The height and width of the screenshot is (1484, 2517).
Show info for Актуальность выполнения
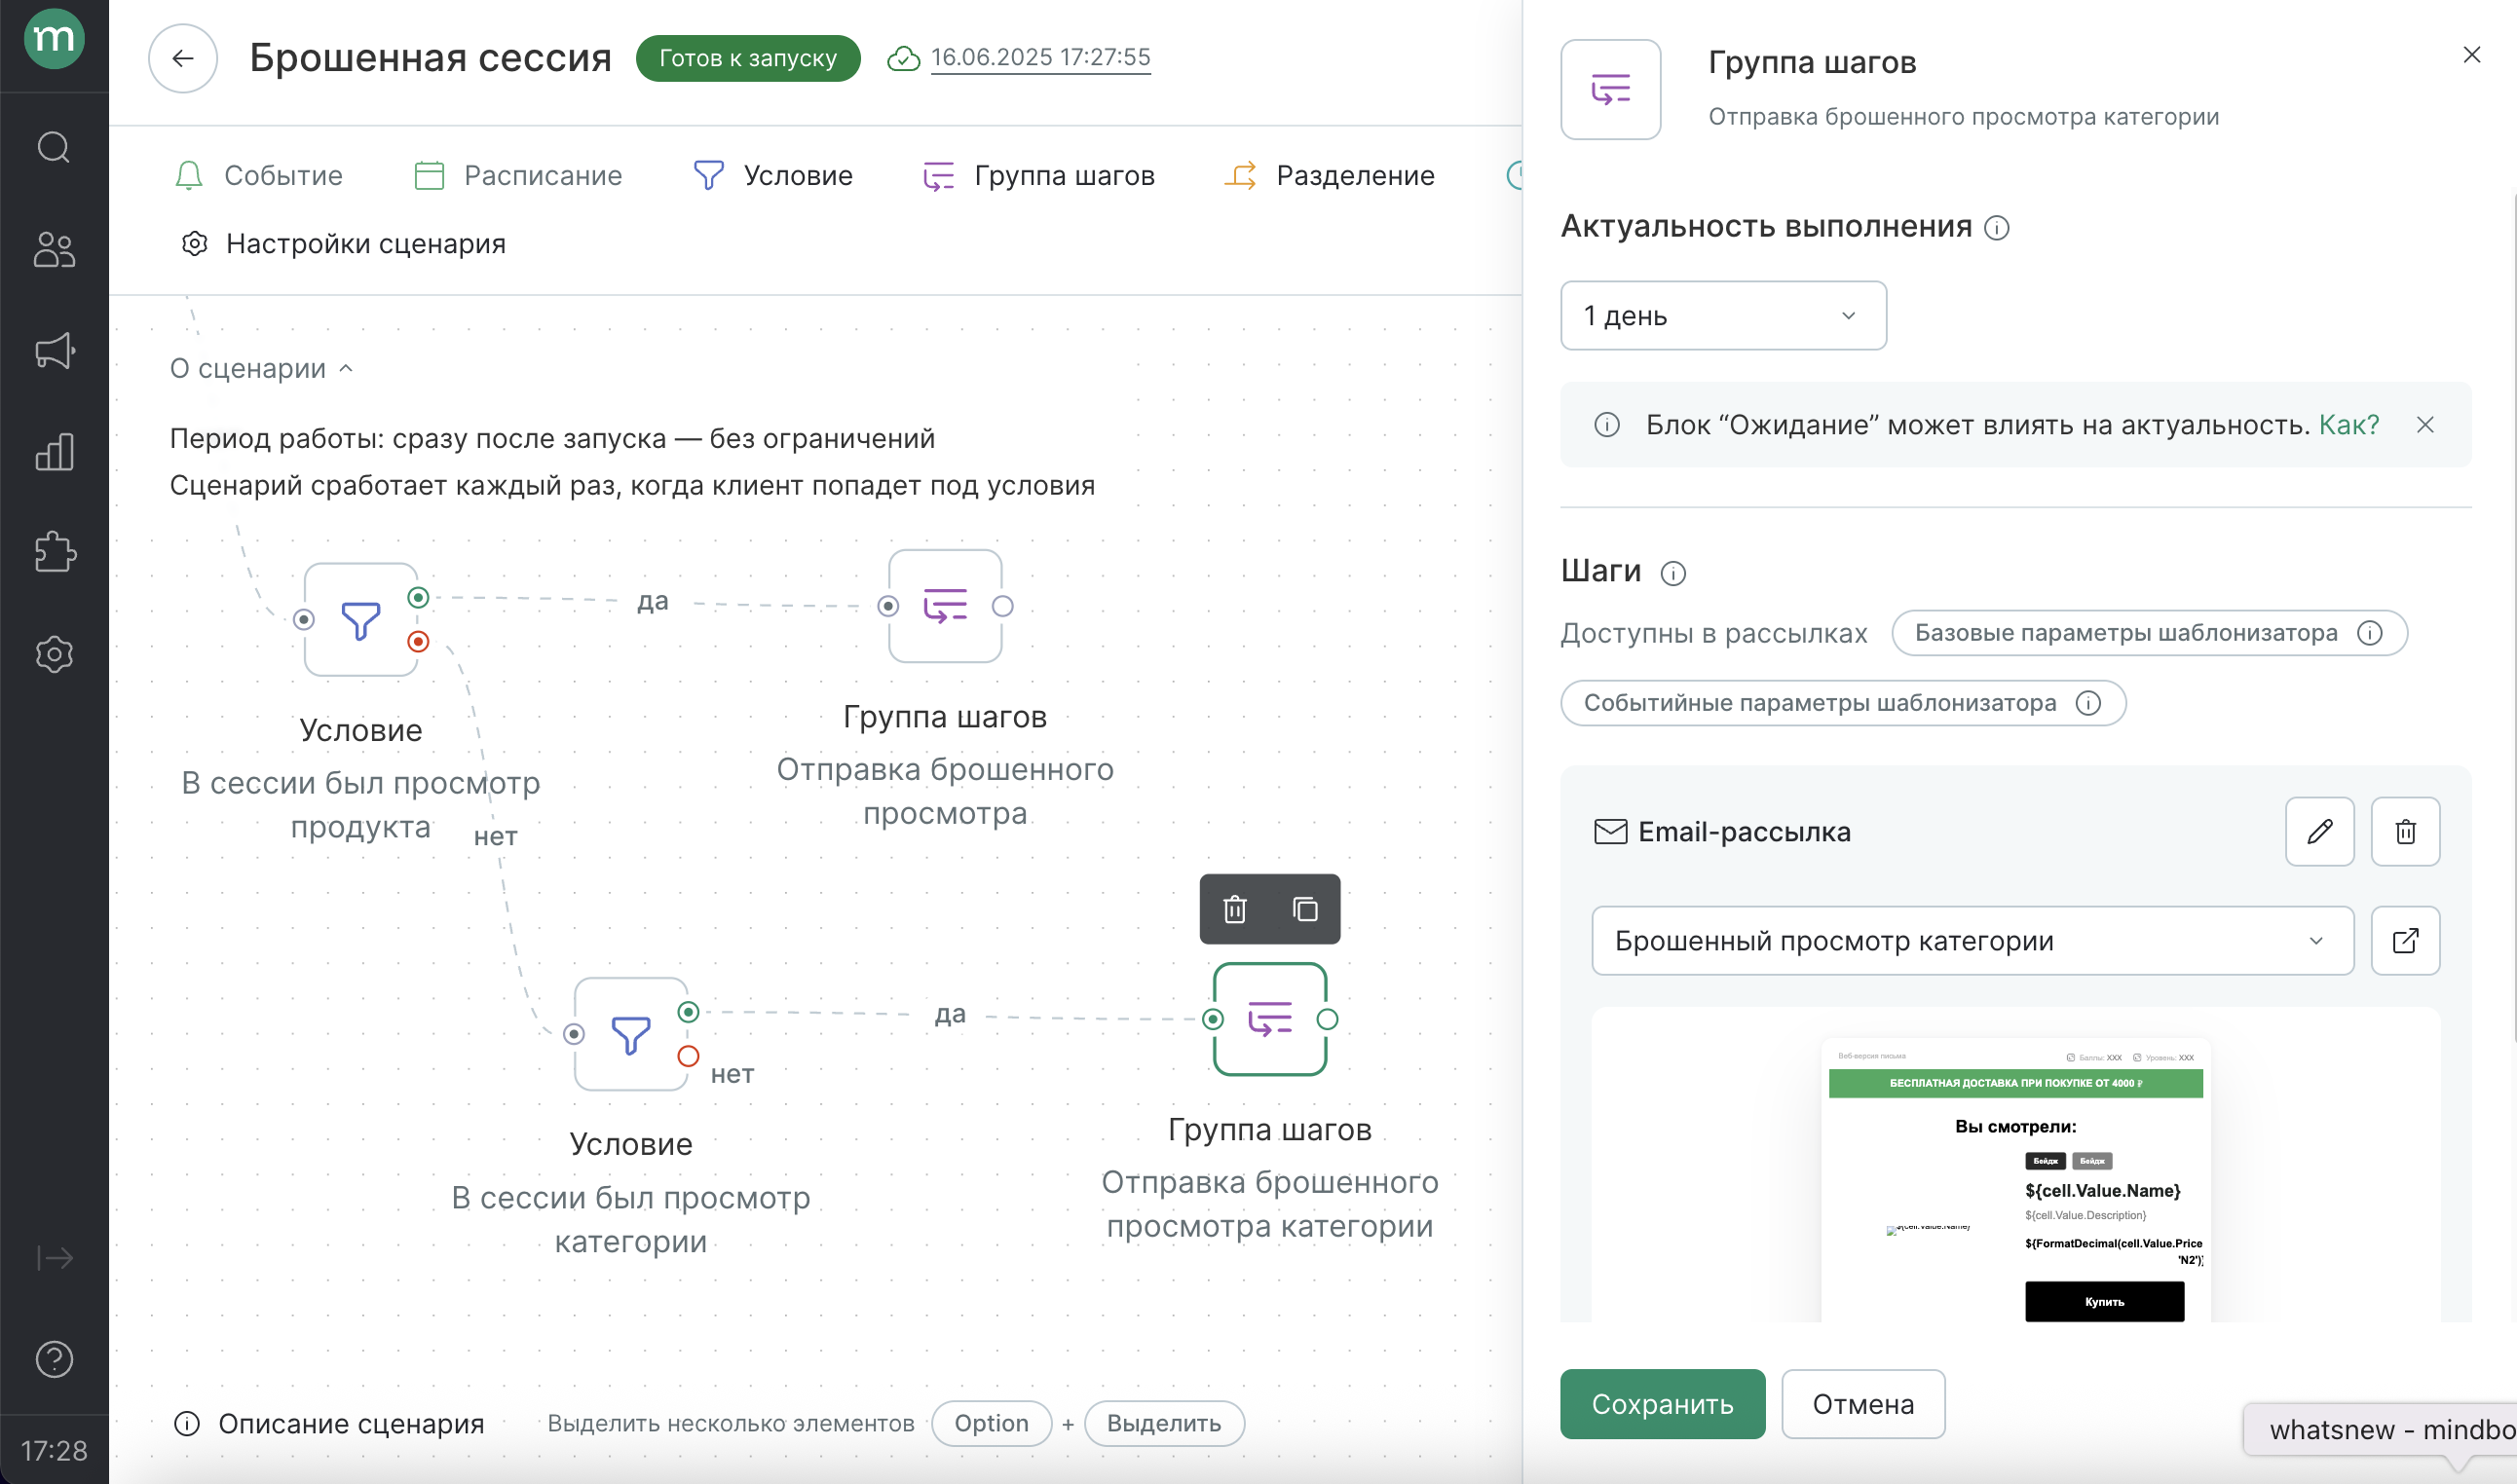tap(1996, 228)
